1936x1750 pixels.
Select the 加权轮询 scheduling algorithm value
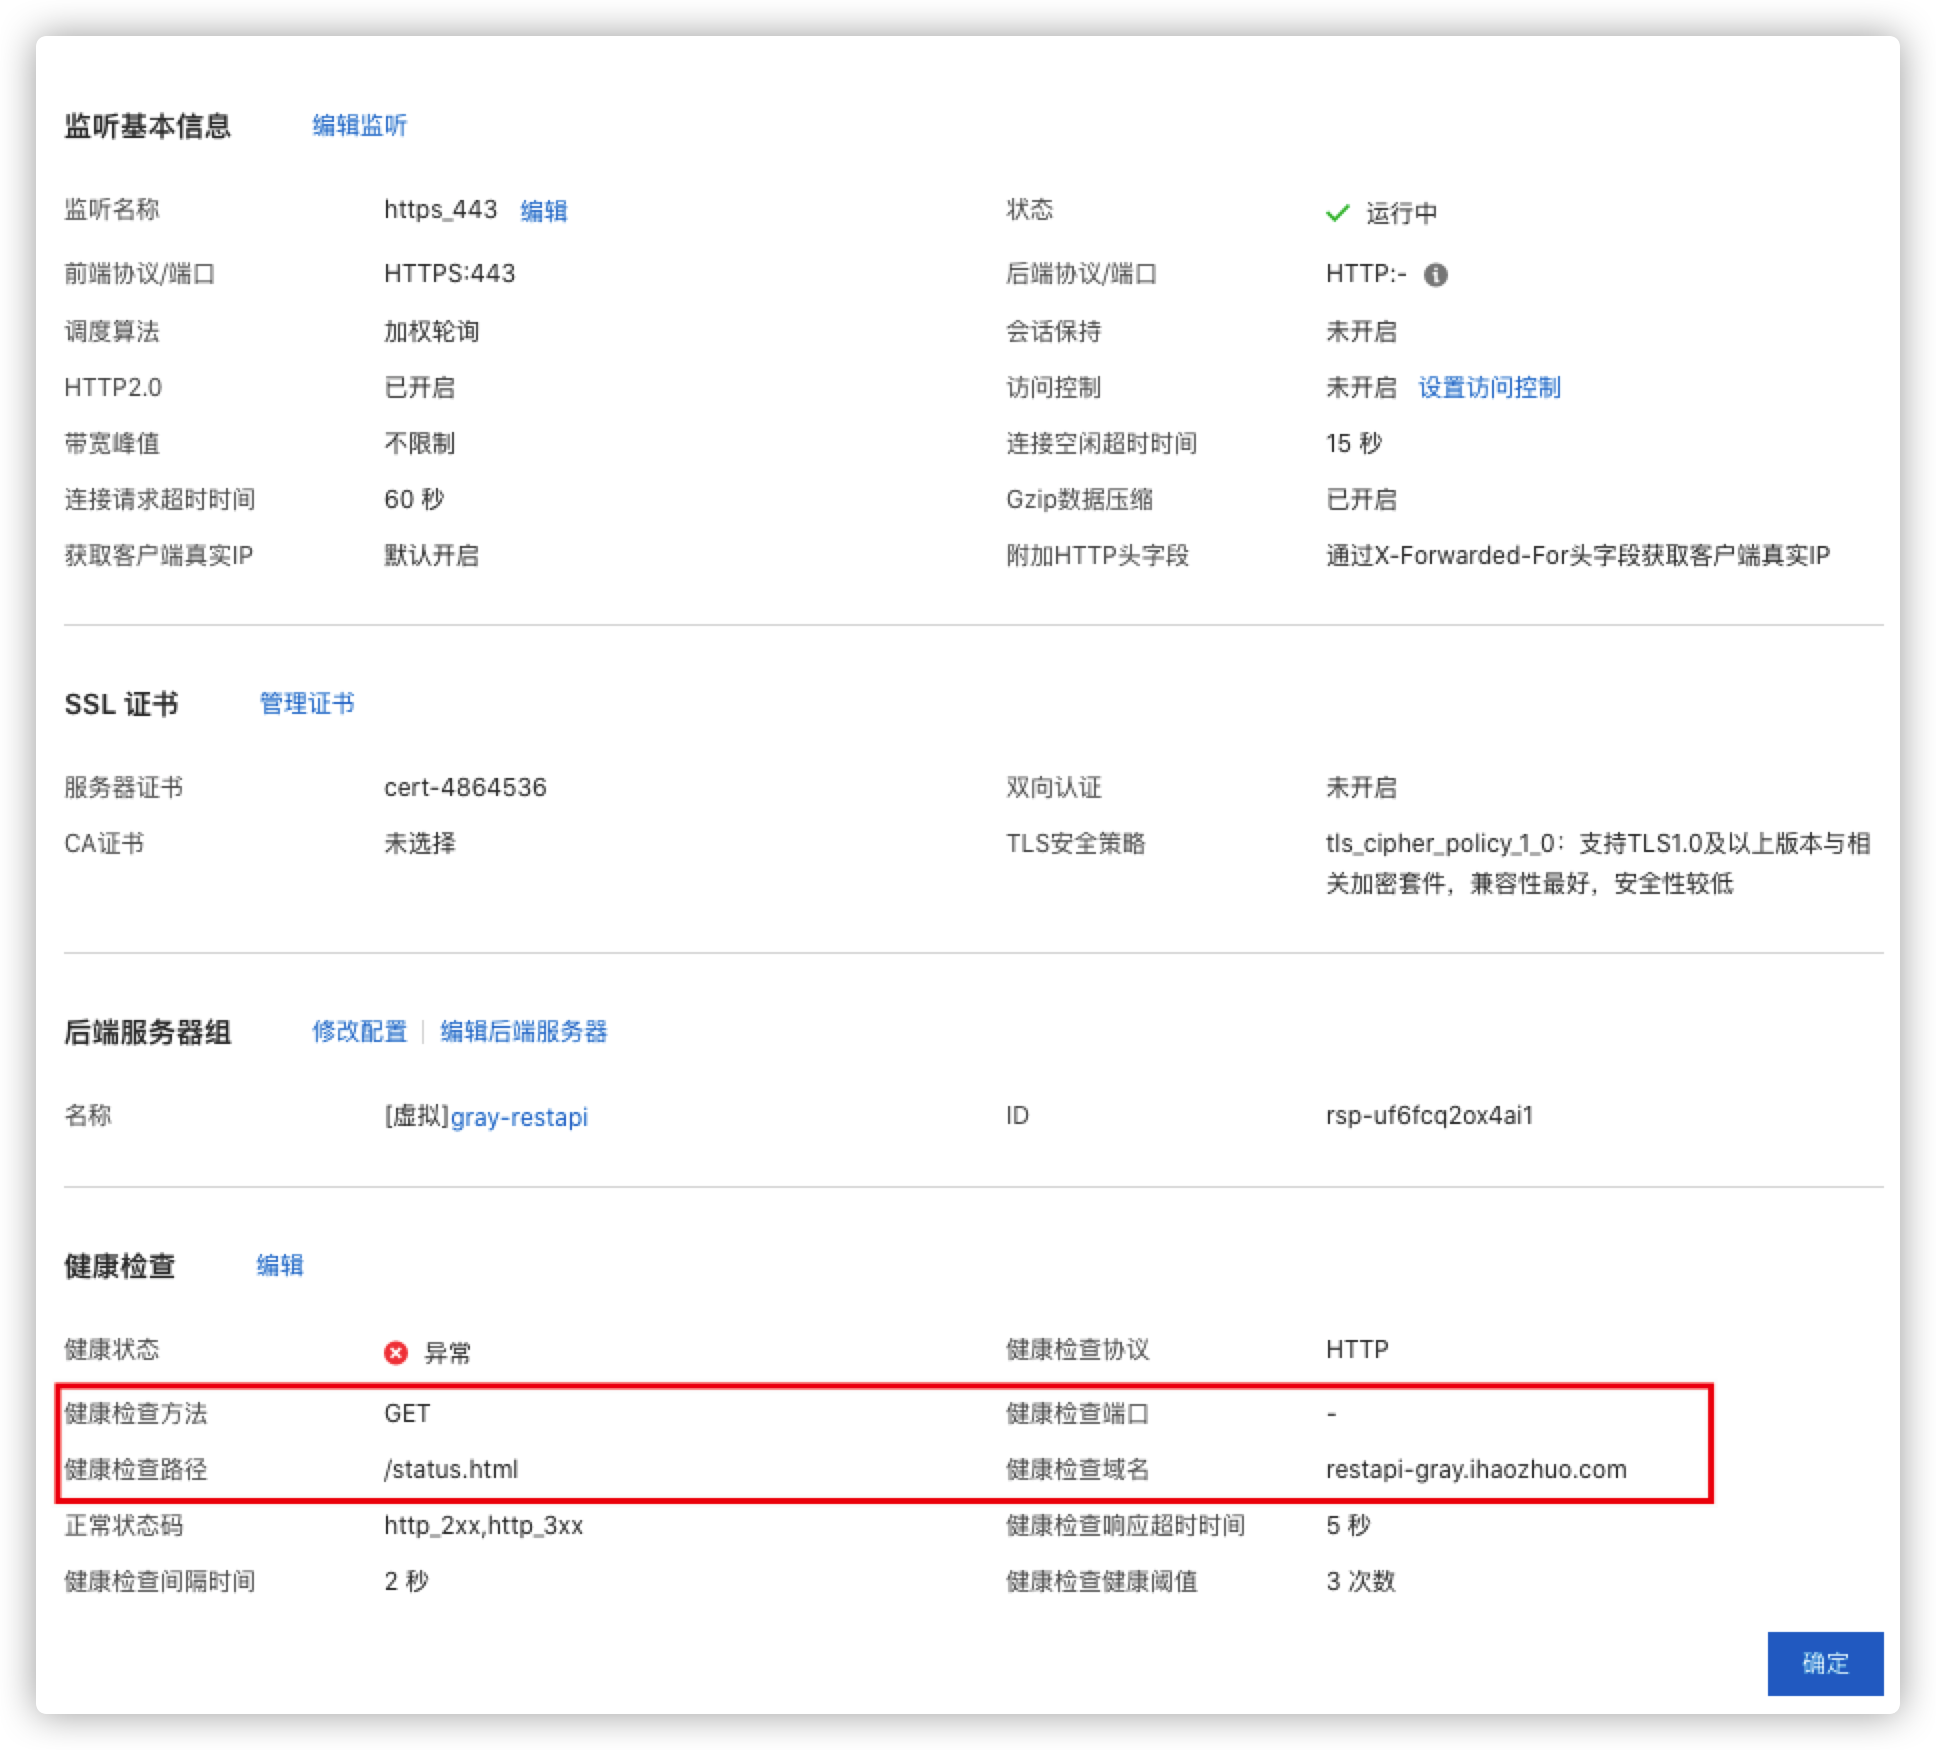(x=432, y=331)
